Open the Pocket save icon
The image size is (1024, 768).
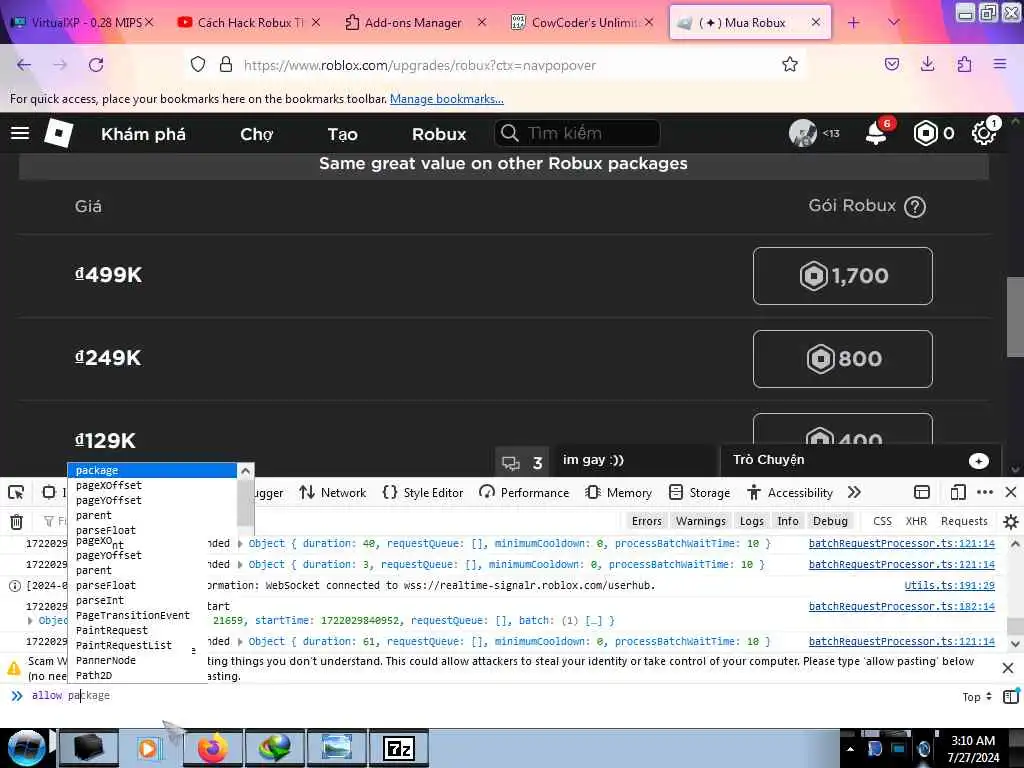point(891,64)
